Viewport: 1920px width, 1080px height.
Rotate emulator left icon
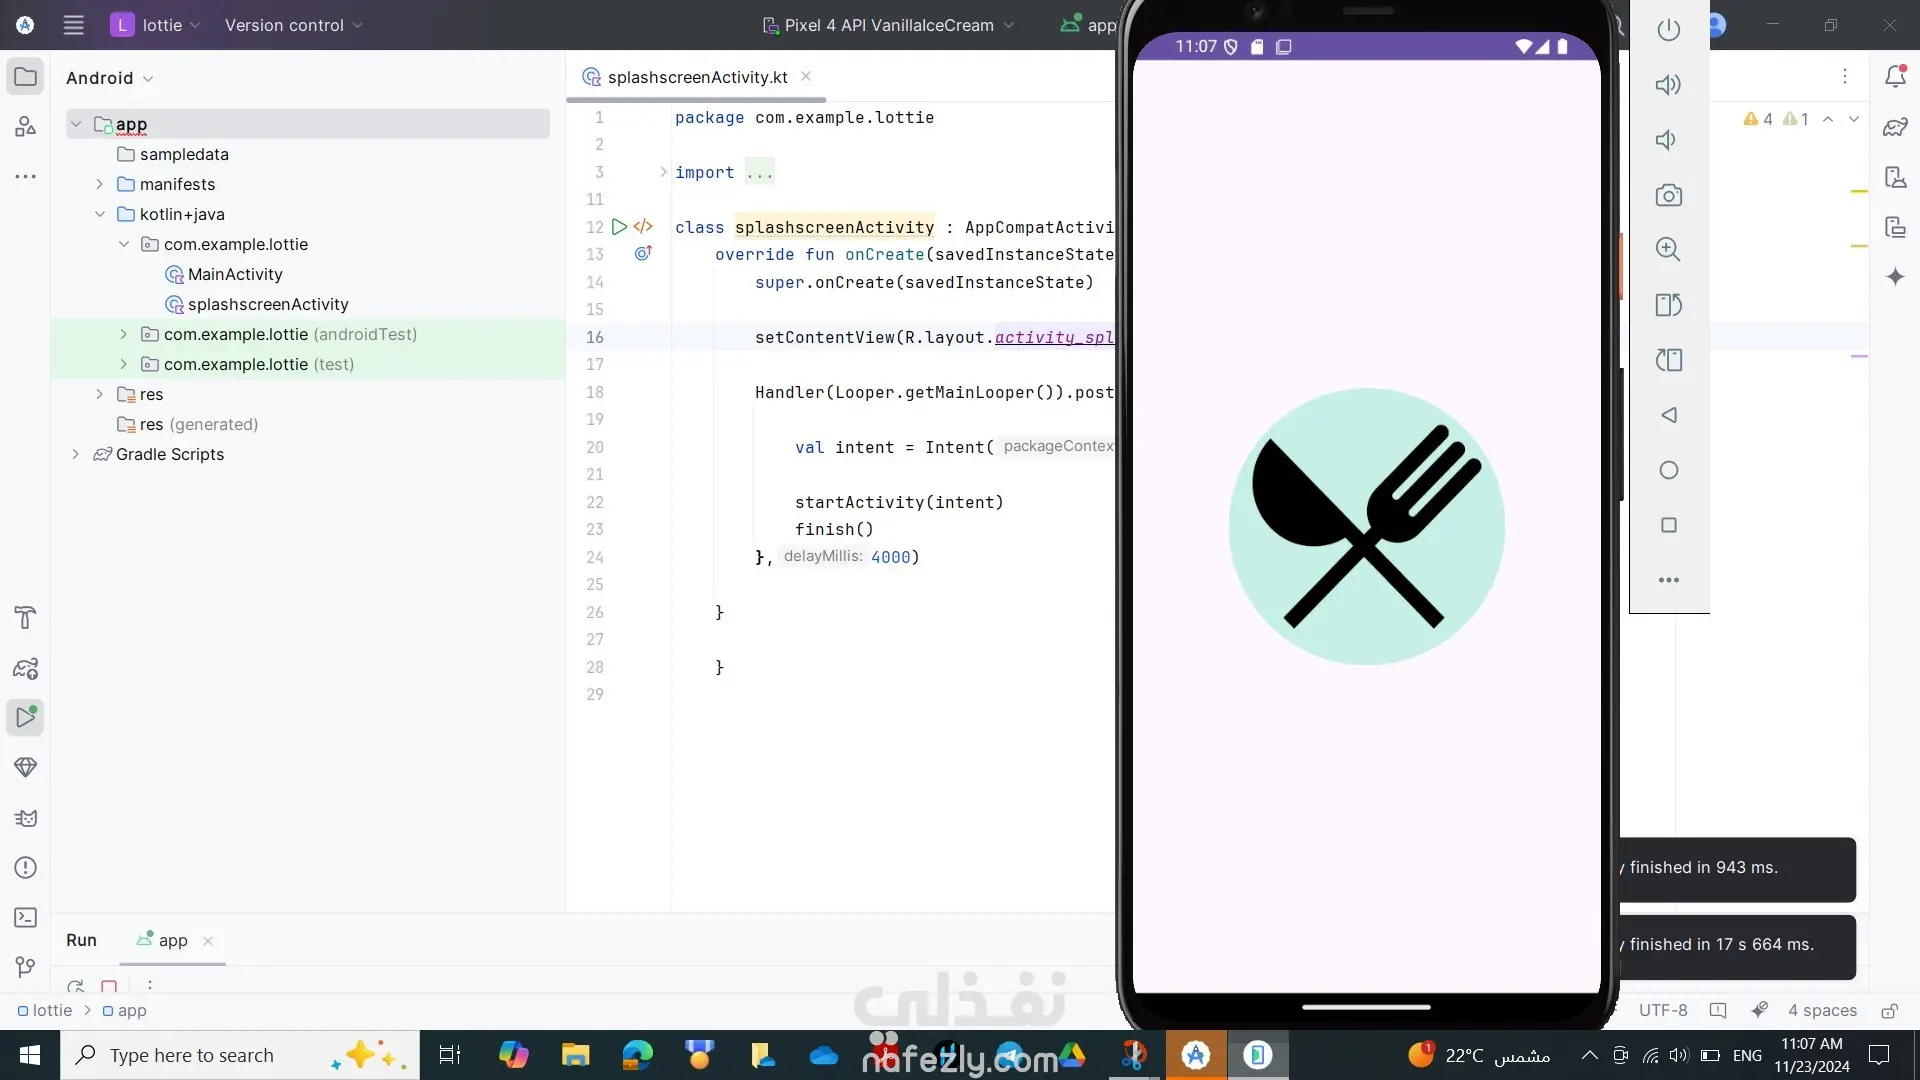(1668, 305)
